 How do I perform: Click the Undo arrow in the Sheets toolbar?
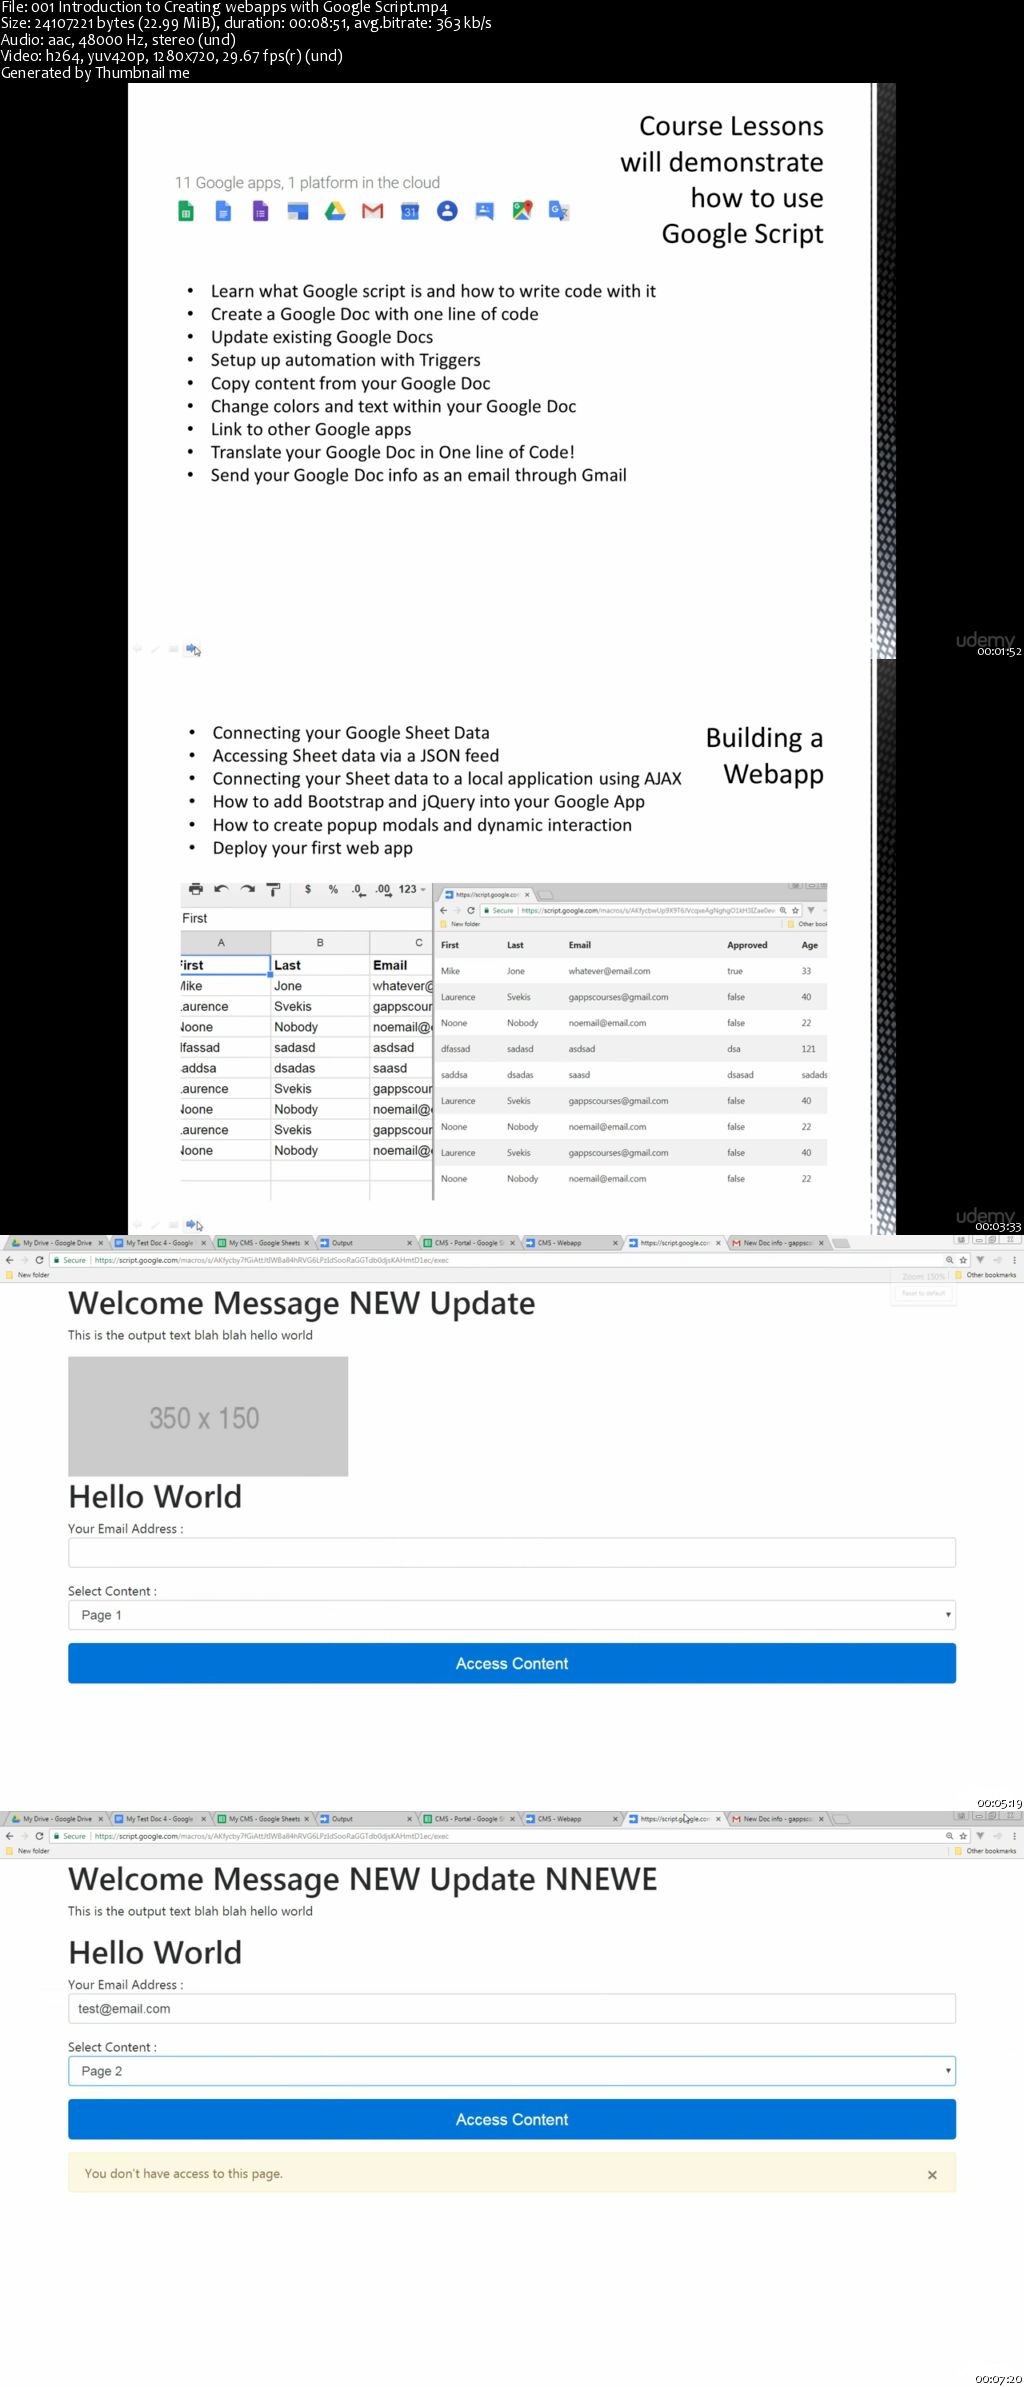click(x=221, y=889)
